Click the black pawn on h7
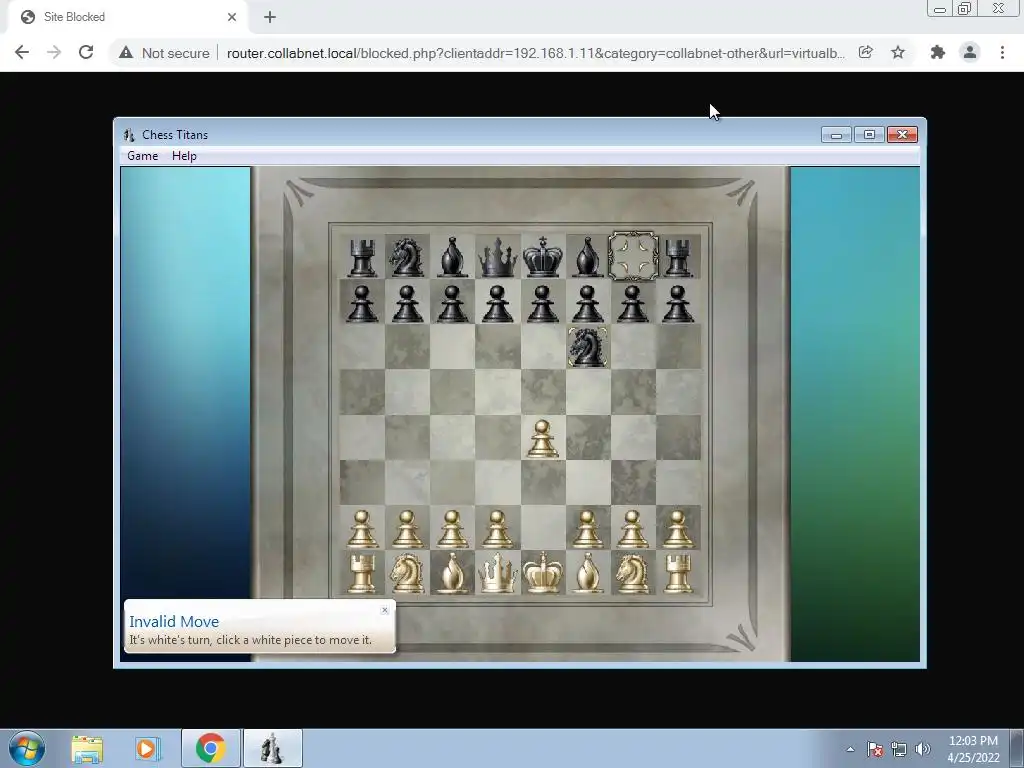This screenshot has height=768, width=1024. click(678, 303)
